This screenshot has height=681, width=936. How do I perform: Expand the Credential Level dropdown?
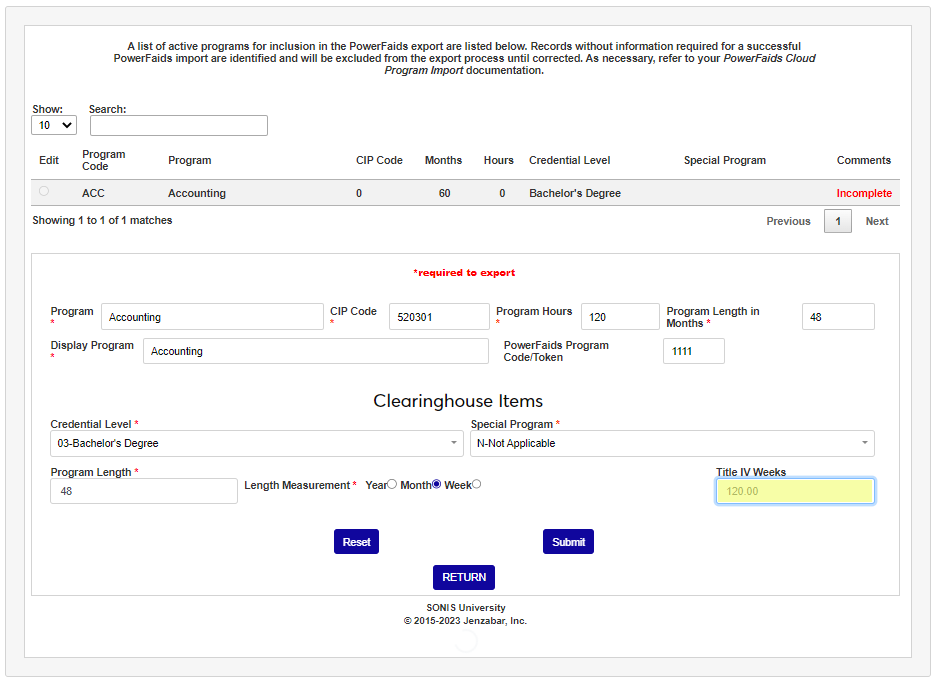(256, 443)
